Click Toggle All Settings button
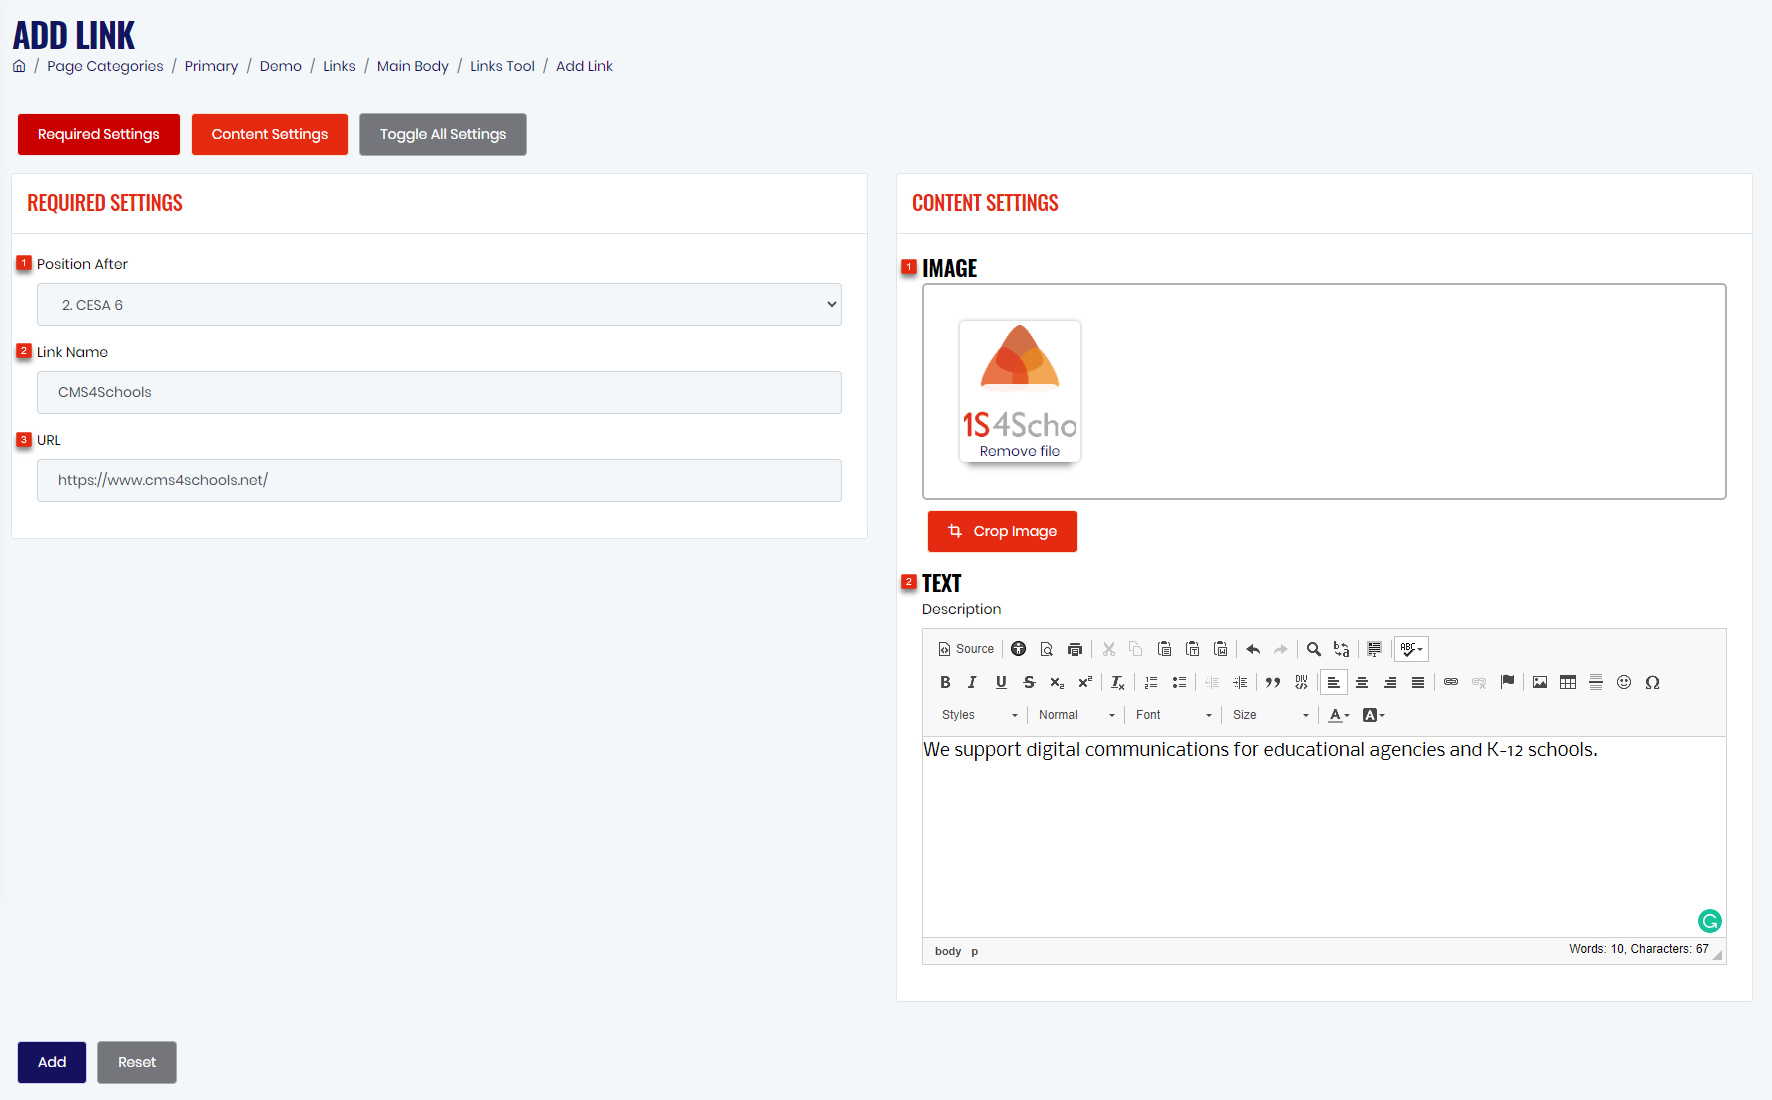The image size is (1772, 1100). [x=443, y=134]
